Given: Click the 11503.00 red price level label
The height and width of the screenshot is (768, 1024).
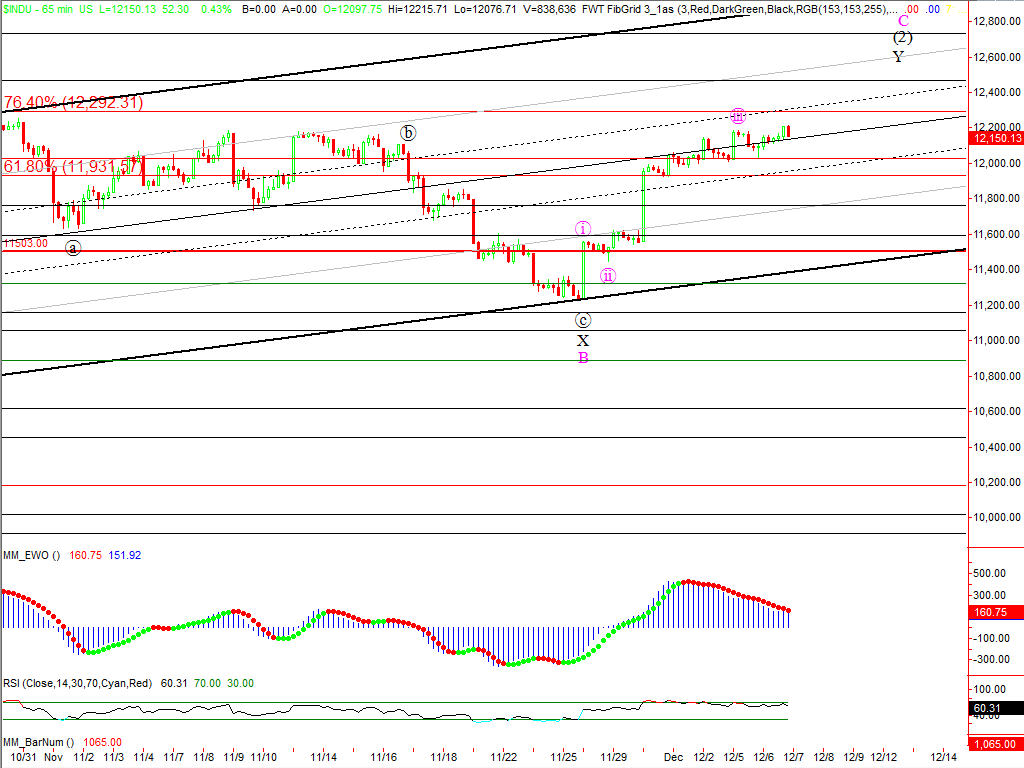Looking at the screenshot, I should 24,243.
